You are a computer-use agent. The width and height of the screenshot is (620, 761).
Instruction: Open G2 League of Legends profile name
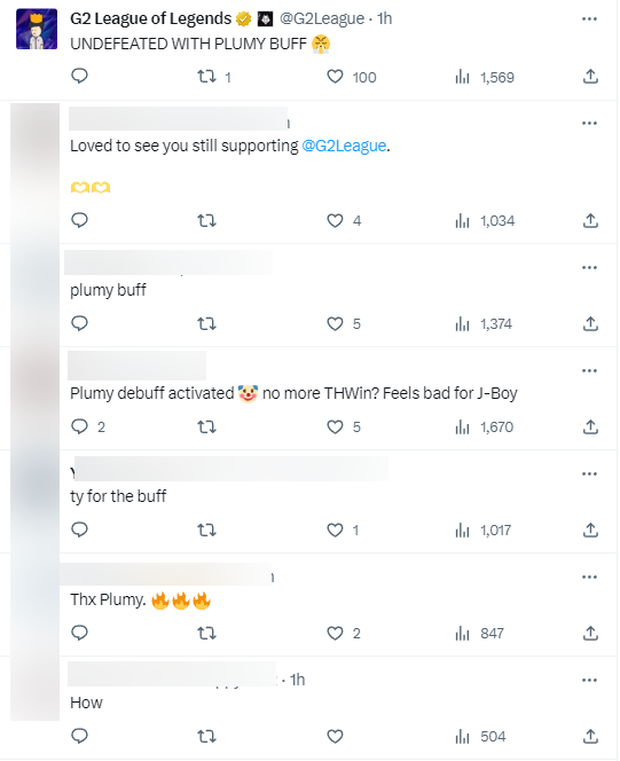pyautogui.click(x=150, y=19)
